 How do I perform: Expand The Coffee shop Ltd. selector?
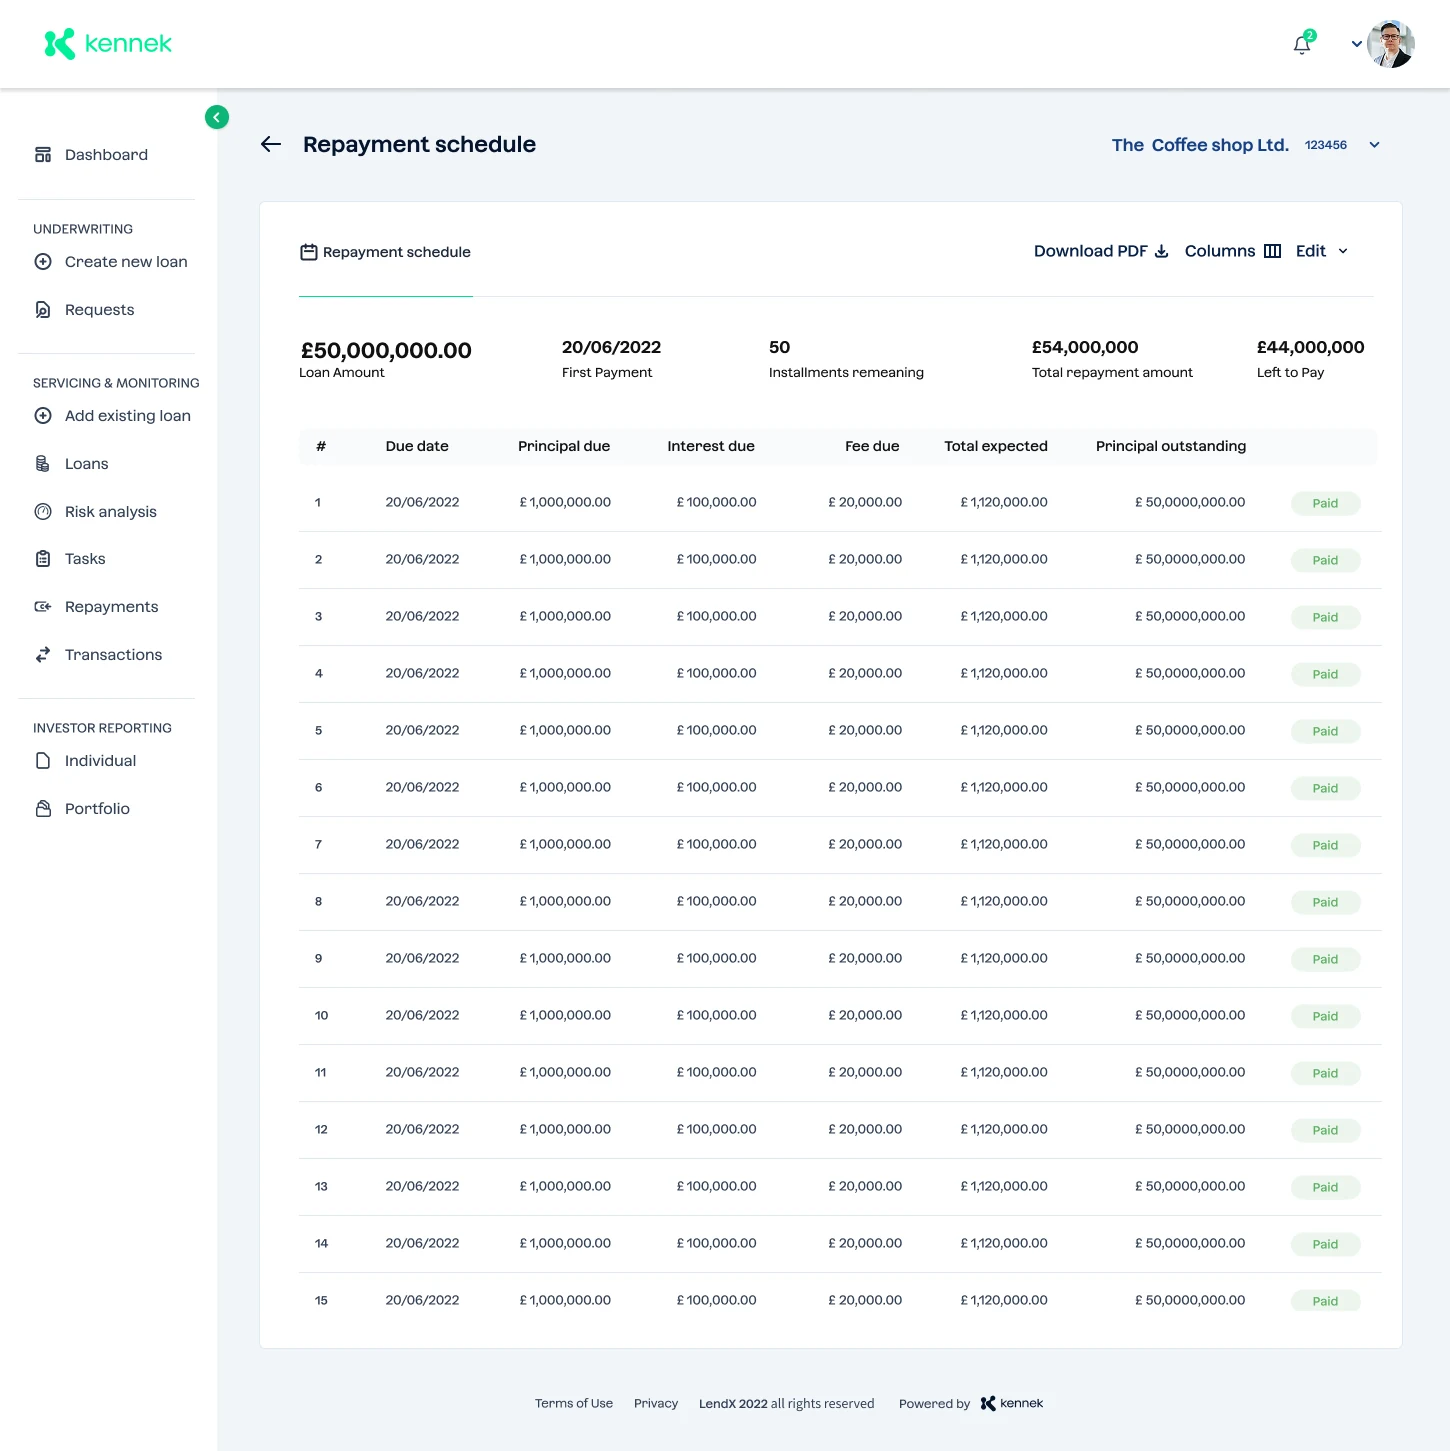(1375, 145)
